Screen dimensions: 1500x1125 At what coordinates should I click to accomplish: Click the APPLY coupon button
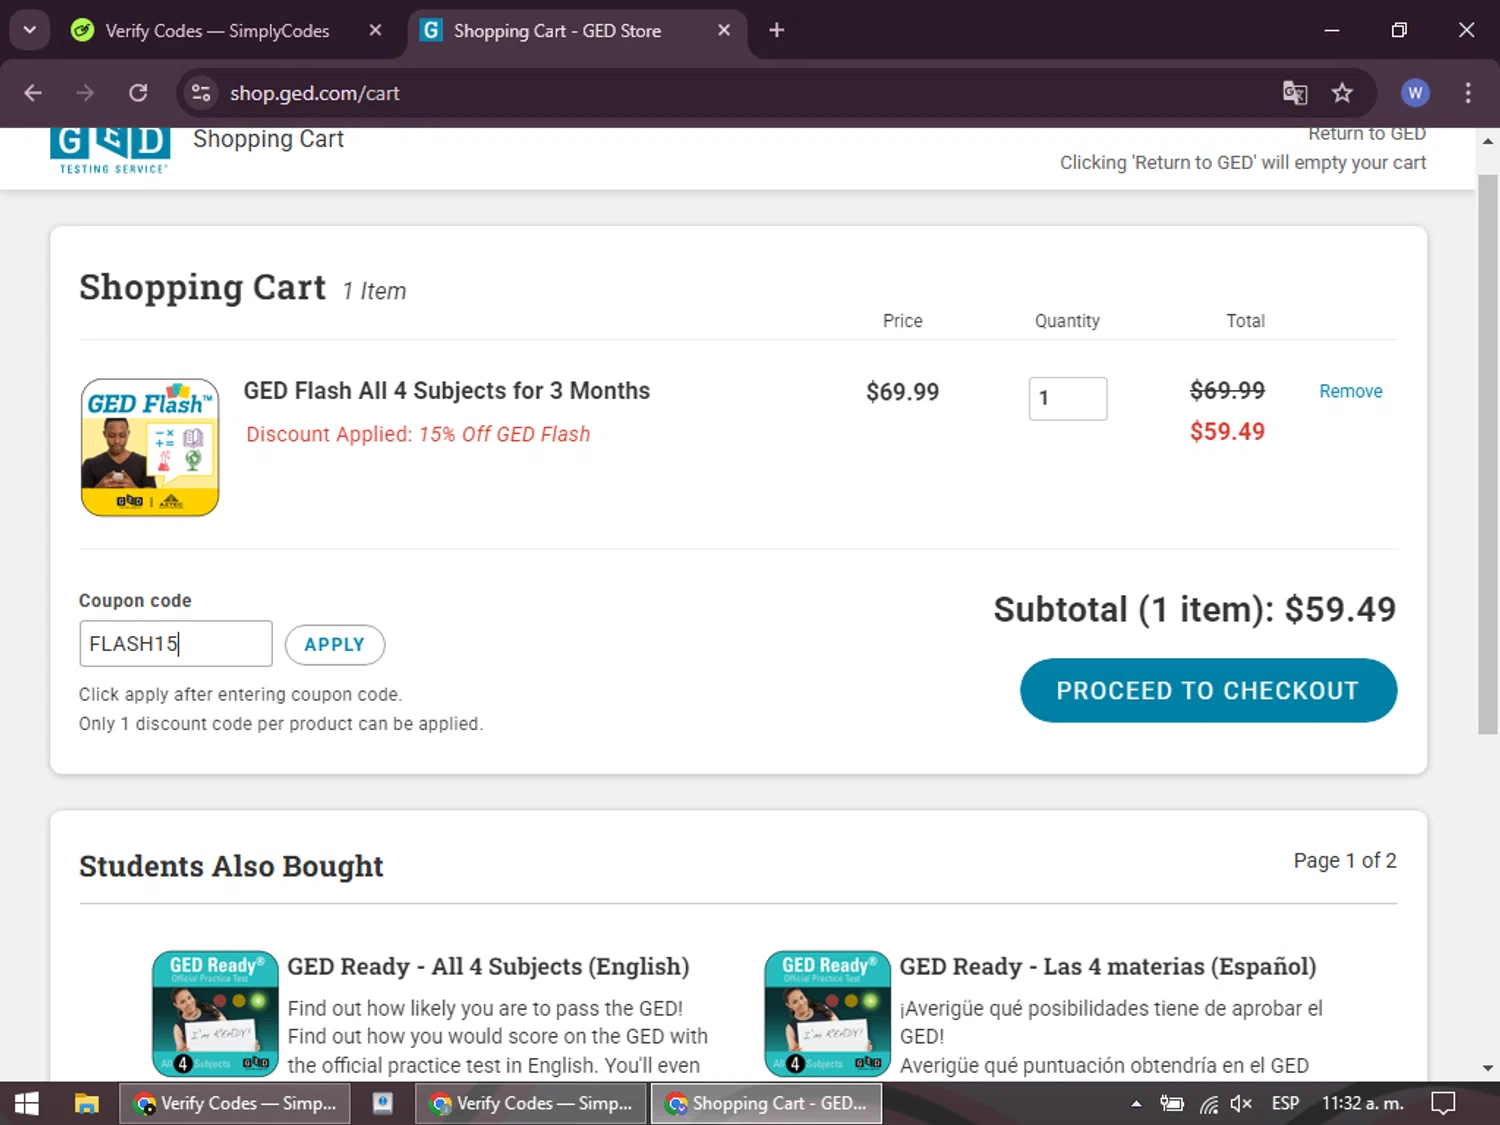334,645
